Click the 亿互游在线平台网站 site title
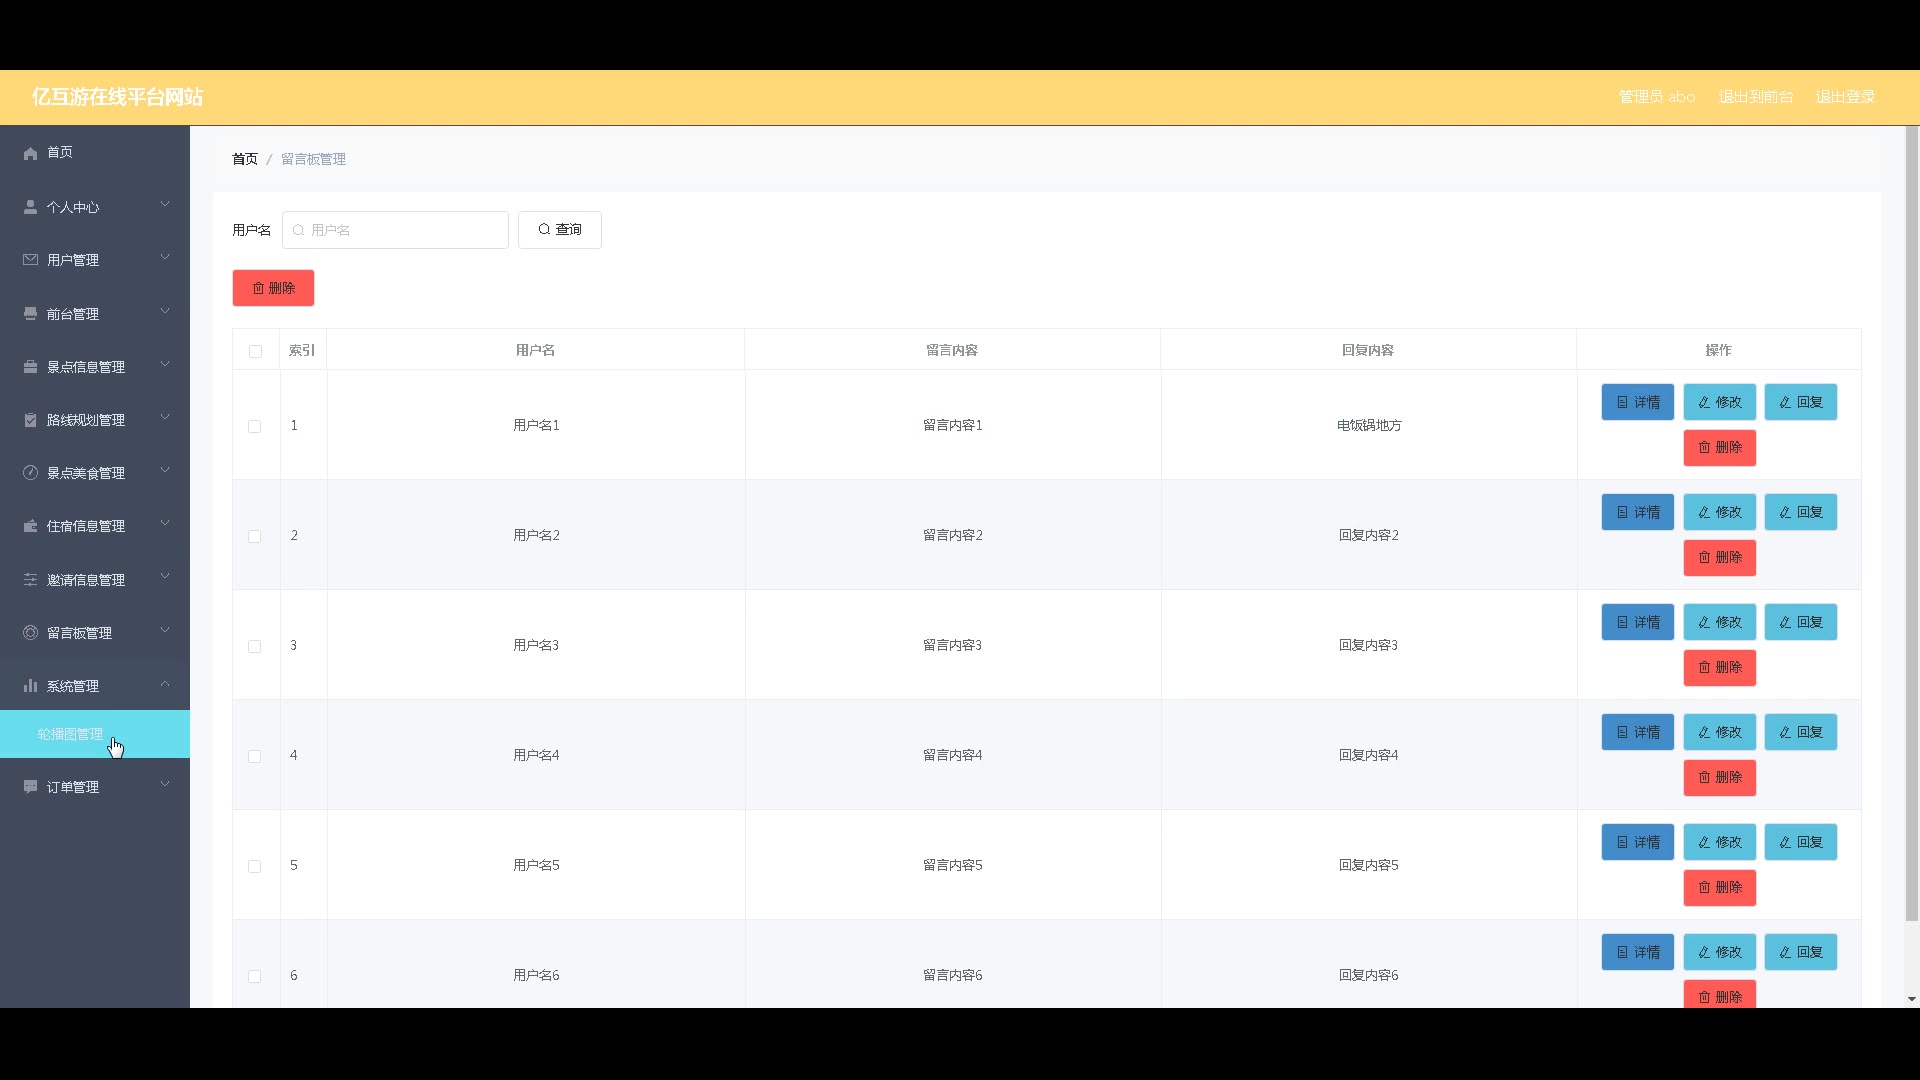The image size is (1920, 1080). tap(117, 97)
